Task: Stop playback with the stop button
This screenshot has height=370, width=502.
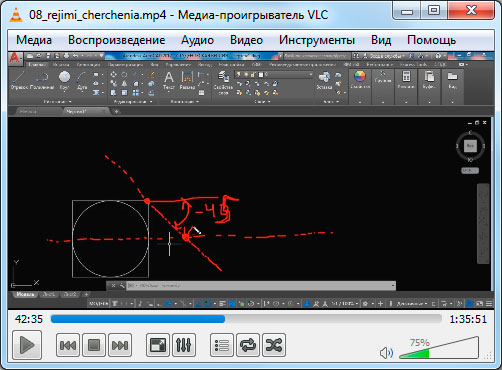Action: (94, 345)
